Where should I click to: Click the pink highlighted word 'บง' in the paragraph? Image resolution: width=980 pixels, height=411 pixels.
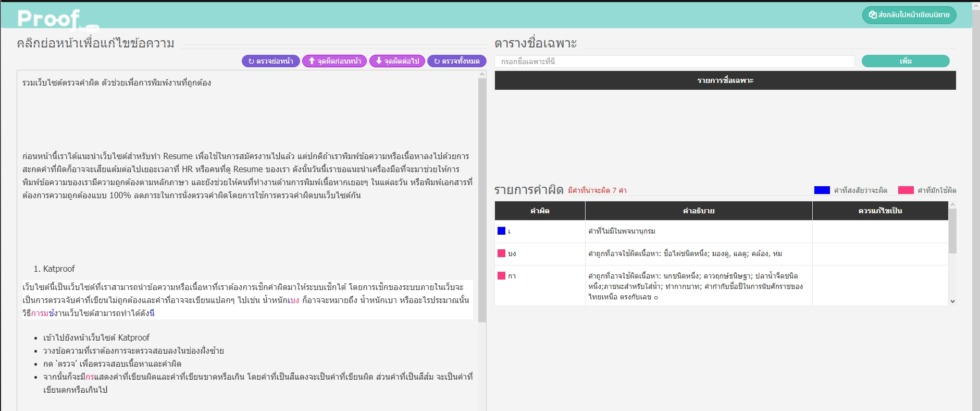[x=295, y=300]
